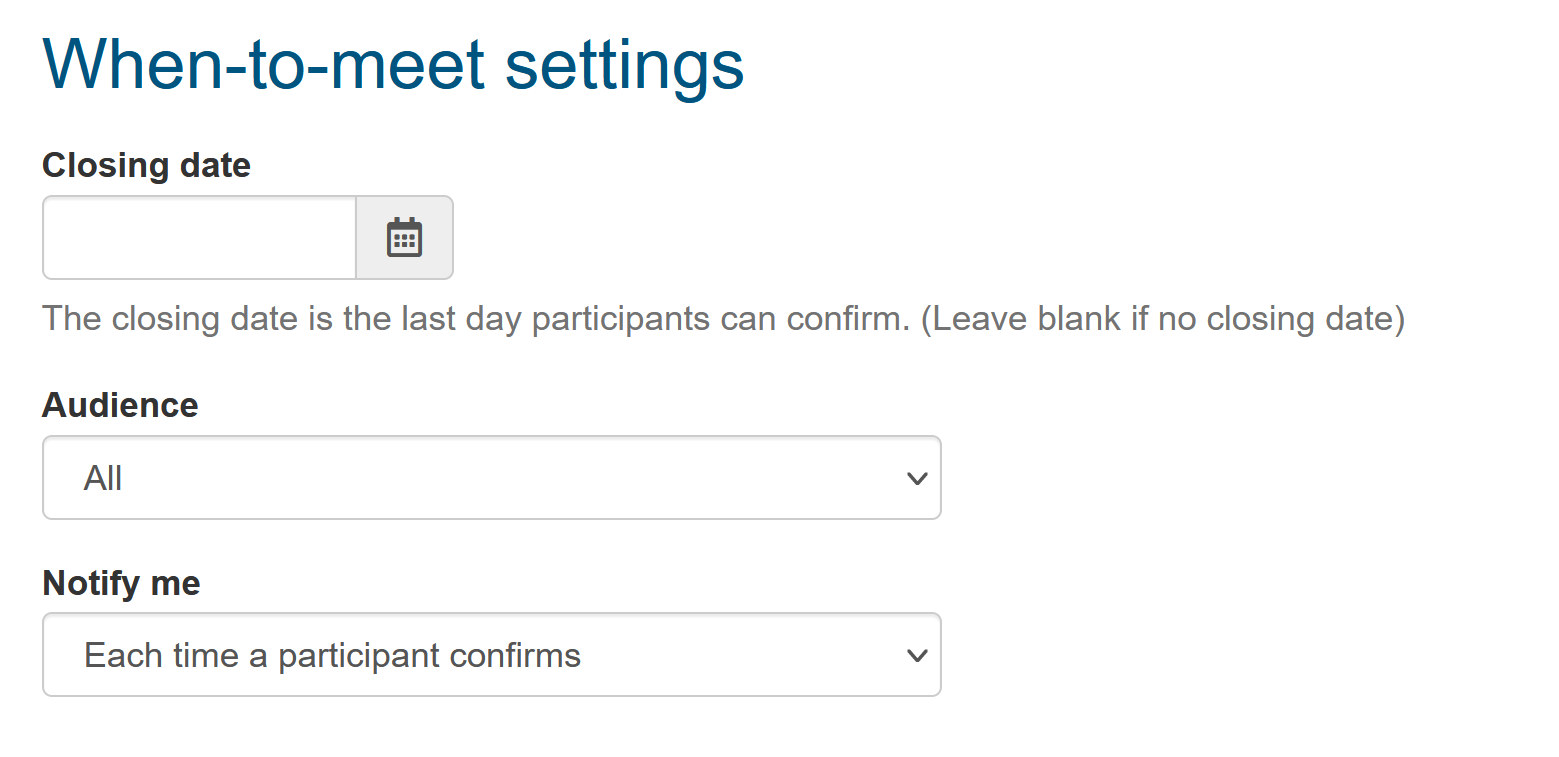1559x757 pixels.
Task: Click 'When-to-meet' in the page title
Action: (263, 63)
